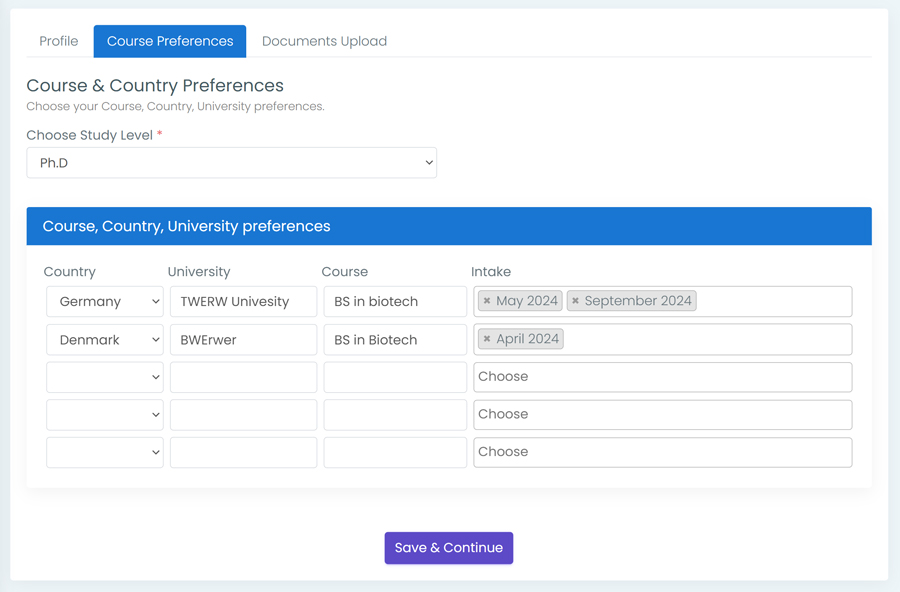
Task: Expand the Denmark country dropdown
Action: pyautogui.click(x=105, y=339)
